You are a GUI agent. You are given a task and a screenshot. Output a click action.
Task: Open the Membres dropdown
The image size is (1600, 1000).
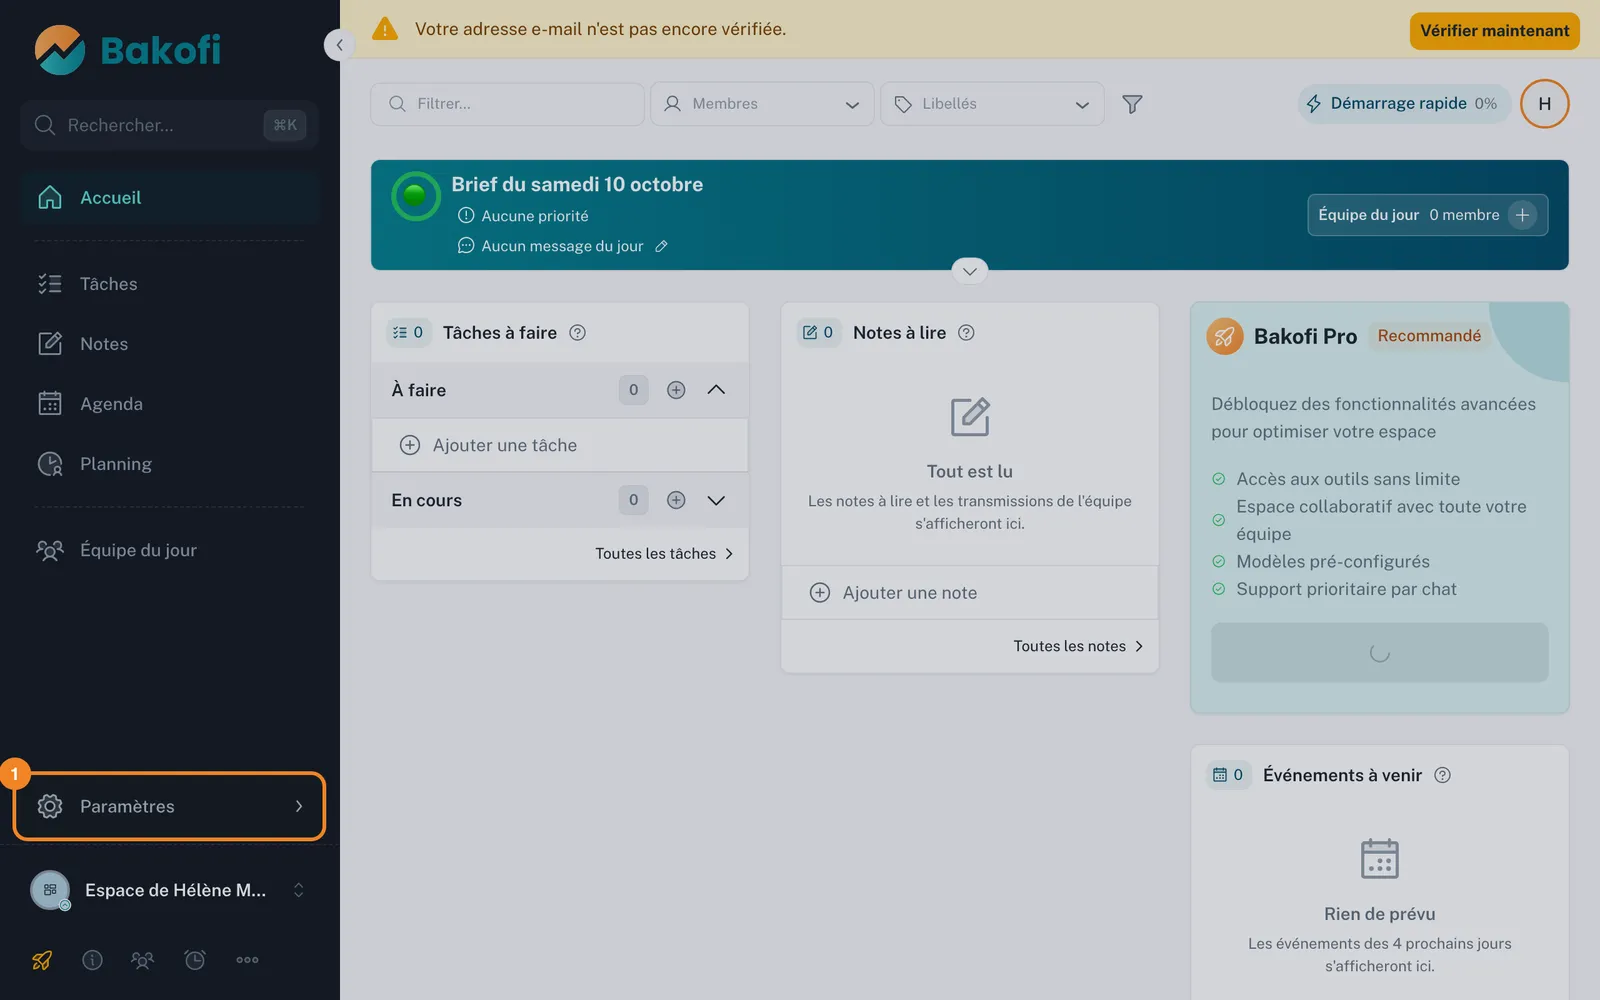tap(762, 104)
